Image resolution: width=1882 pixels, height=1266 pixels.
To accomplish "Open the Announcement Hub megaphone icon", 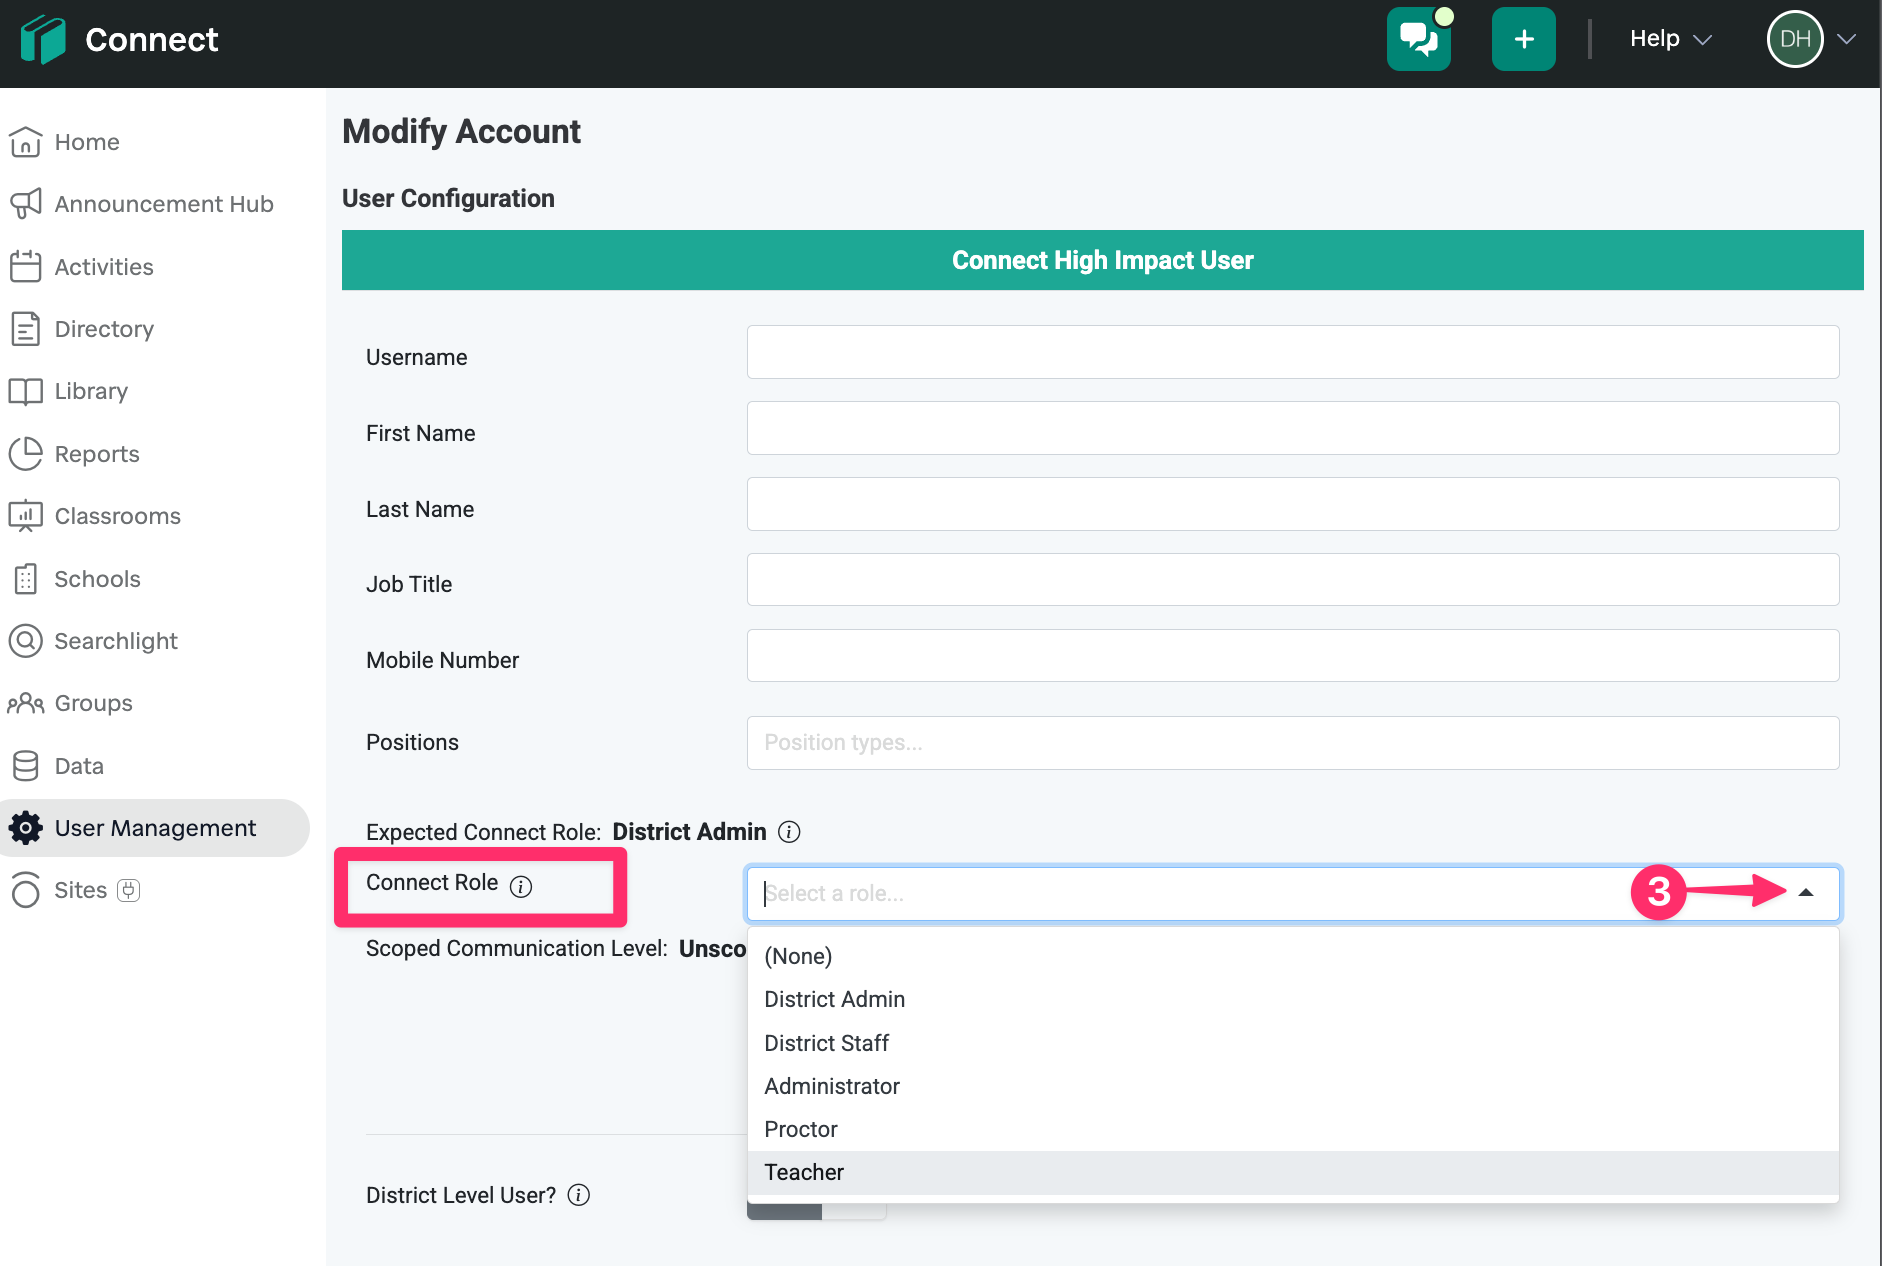I will [x=26, y=204].
